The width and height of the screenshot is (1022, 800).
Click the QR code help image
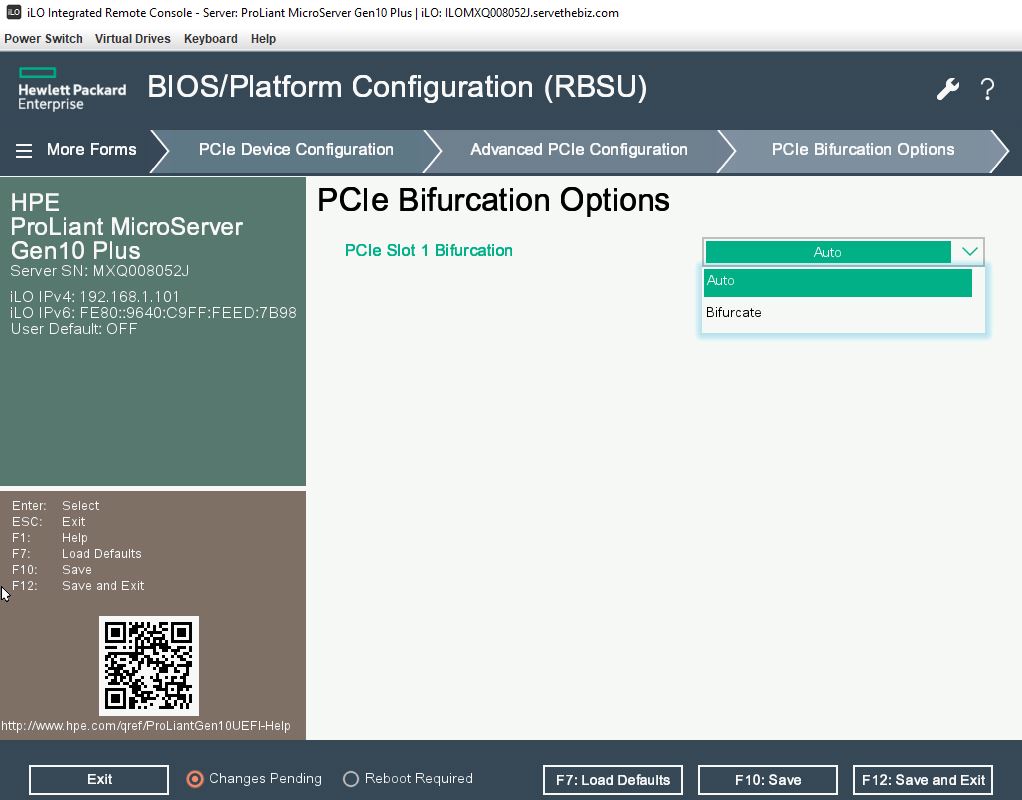149,665
